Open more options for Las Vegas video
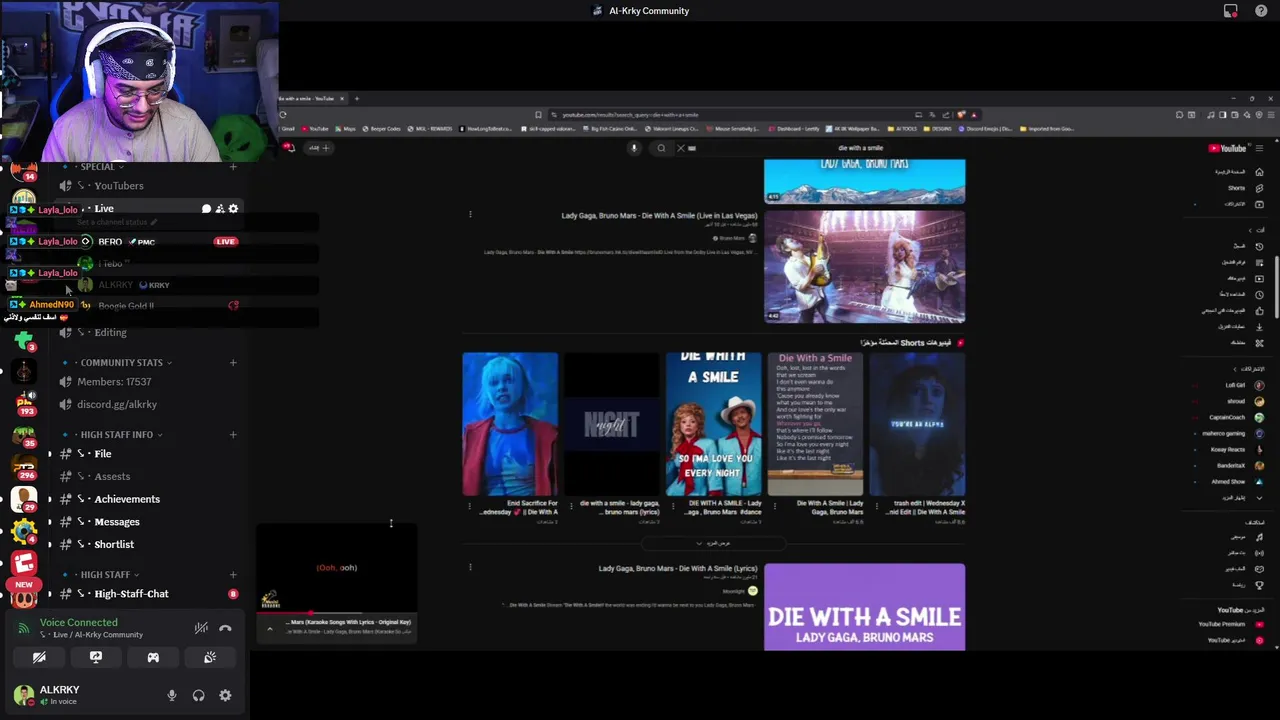1280x720 pixels. [470, 214]
